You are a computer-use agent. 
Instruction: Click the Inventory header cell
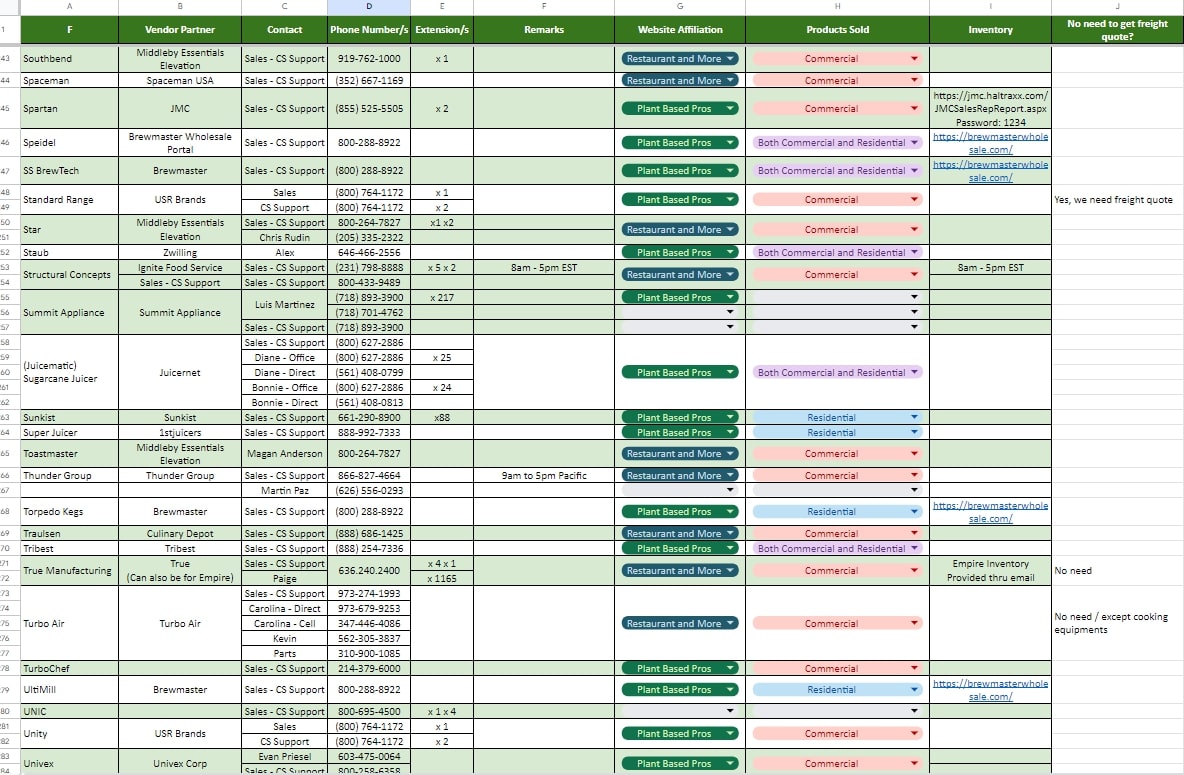click(990, 29)
